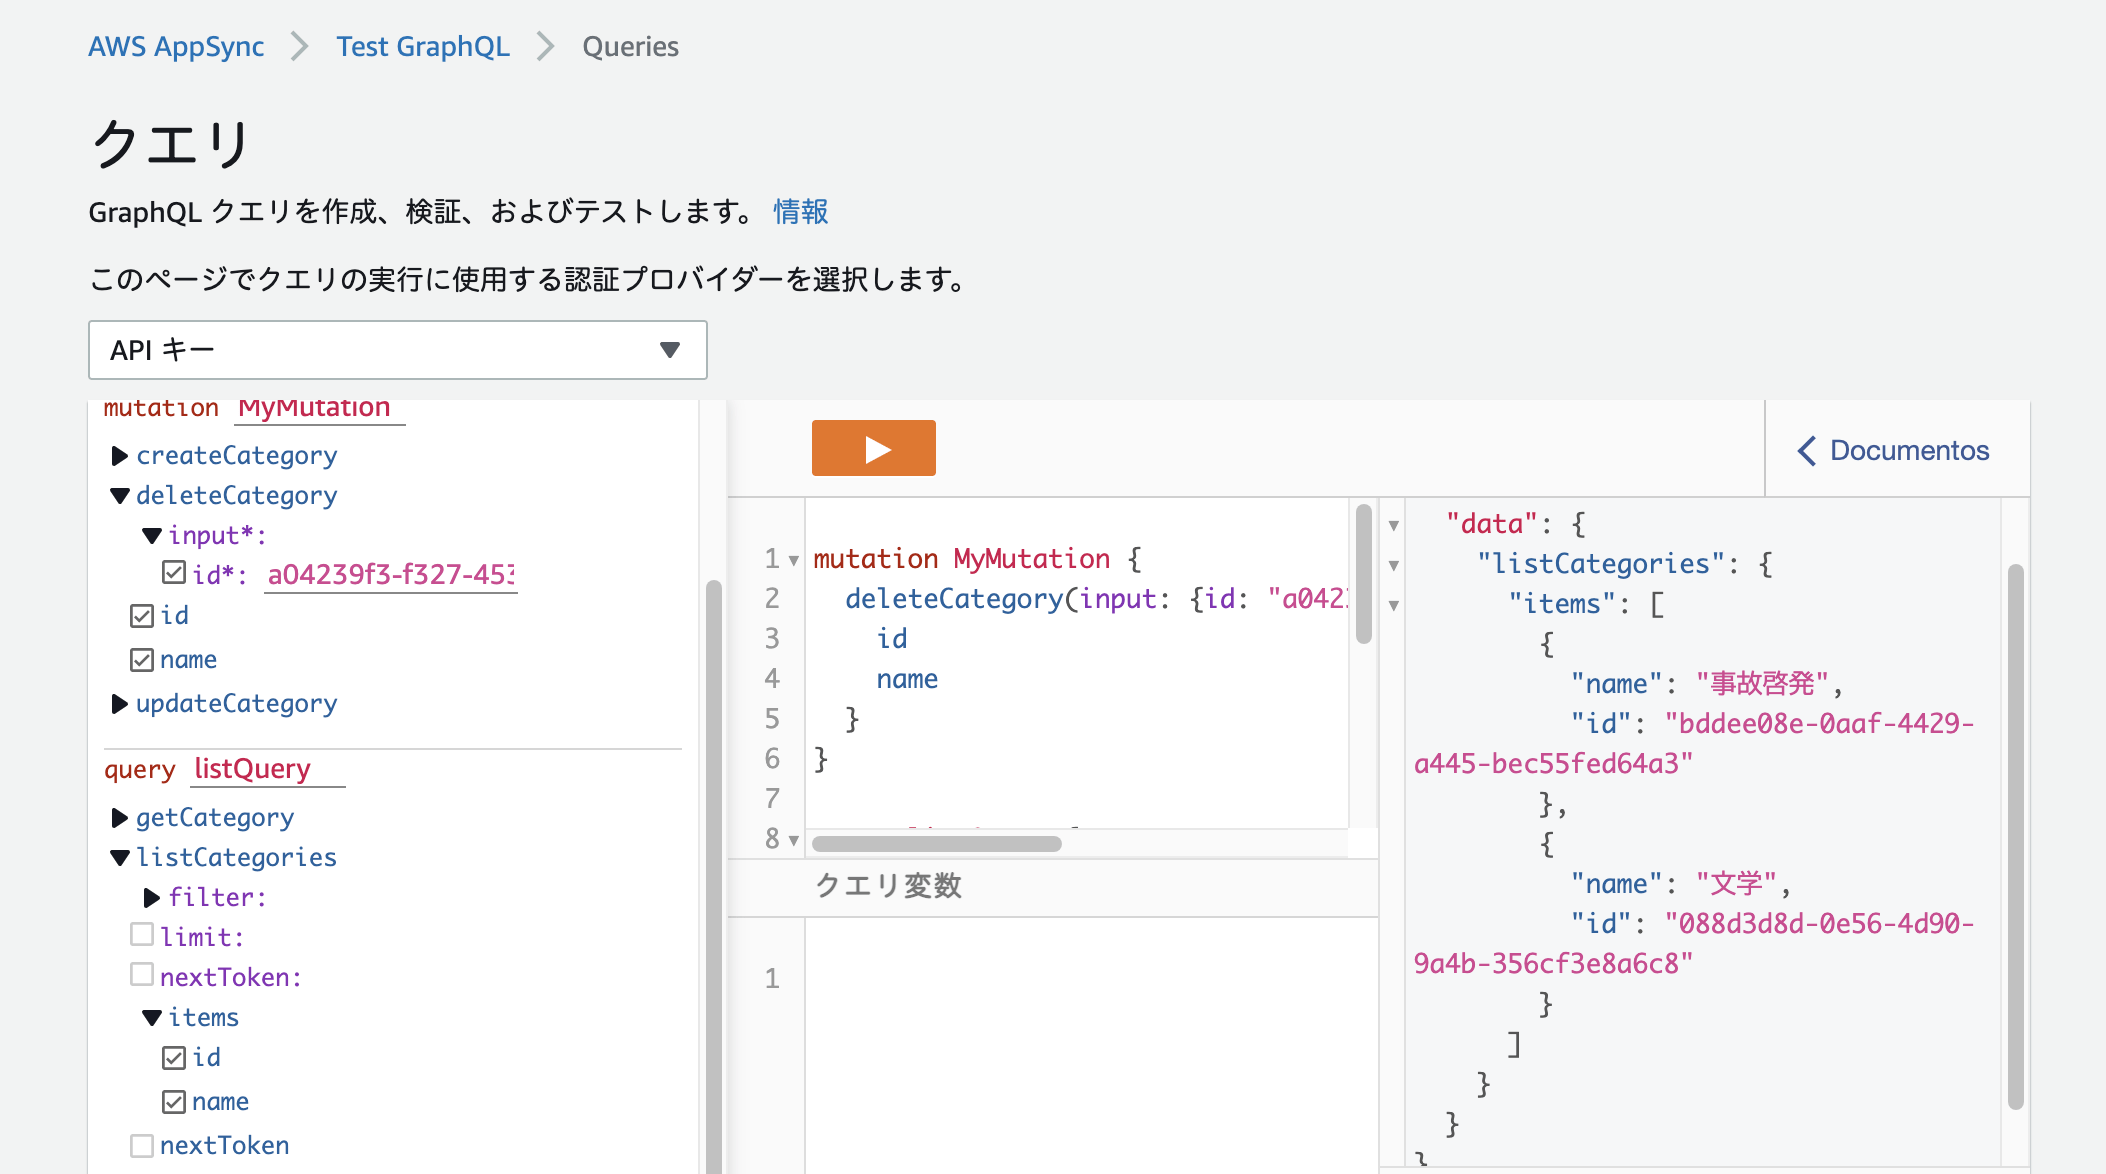Check the nextToken field under listCategories
Viewport: 2106px width, 1174px height.
coord(142,1145)
